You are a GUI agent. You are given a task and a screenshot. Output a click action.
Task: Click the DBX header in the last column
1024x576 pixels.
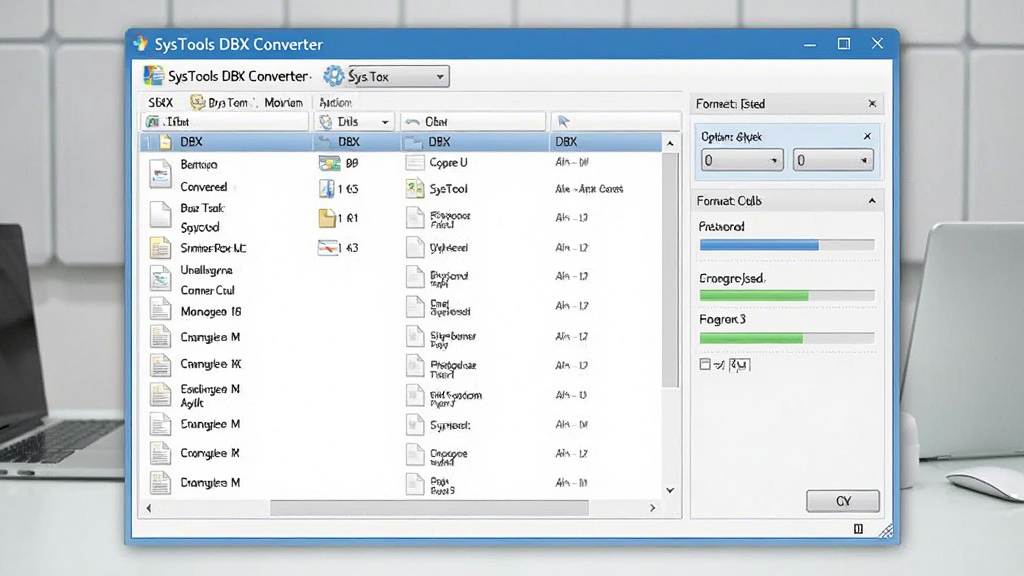point(566,142)
